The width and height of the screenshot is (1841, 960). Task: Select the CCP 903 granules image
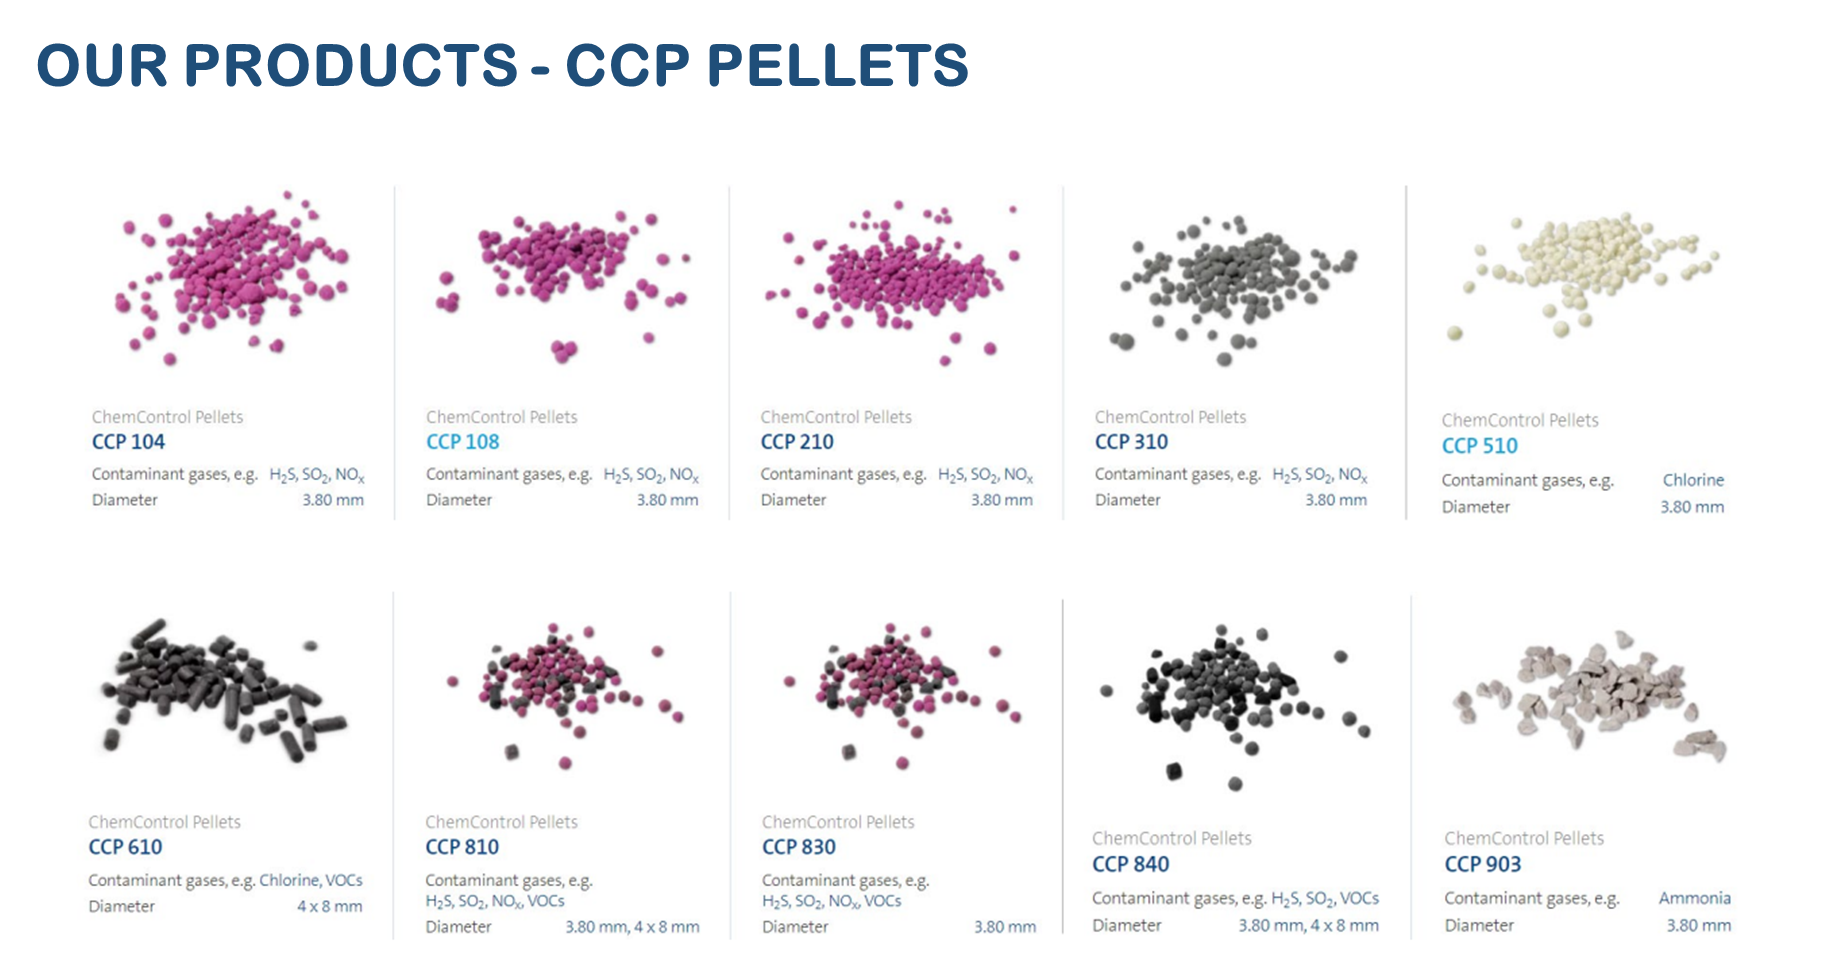click(x=1590, y=690)
